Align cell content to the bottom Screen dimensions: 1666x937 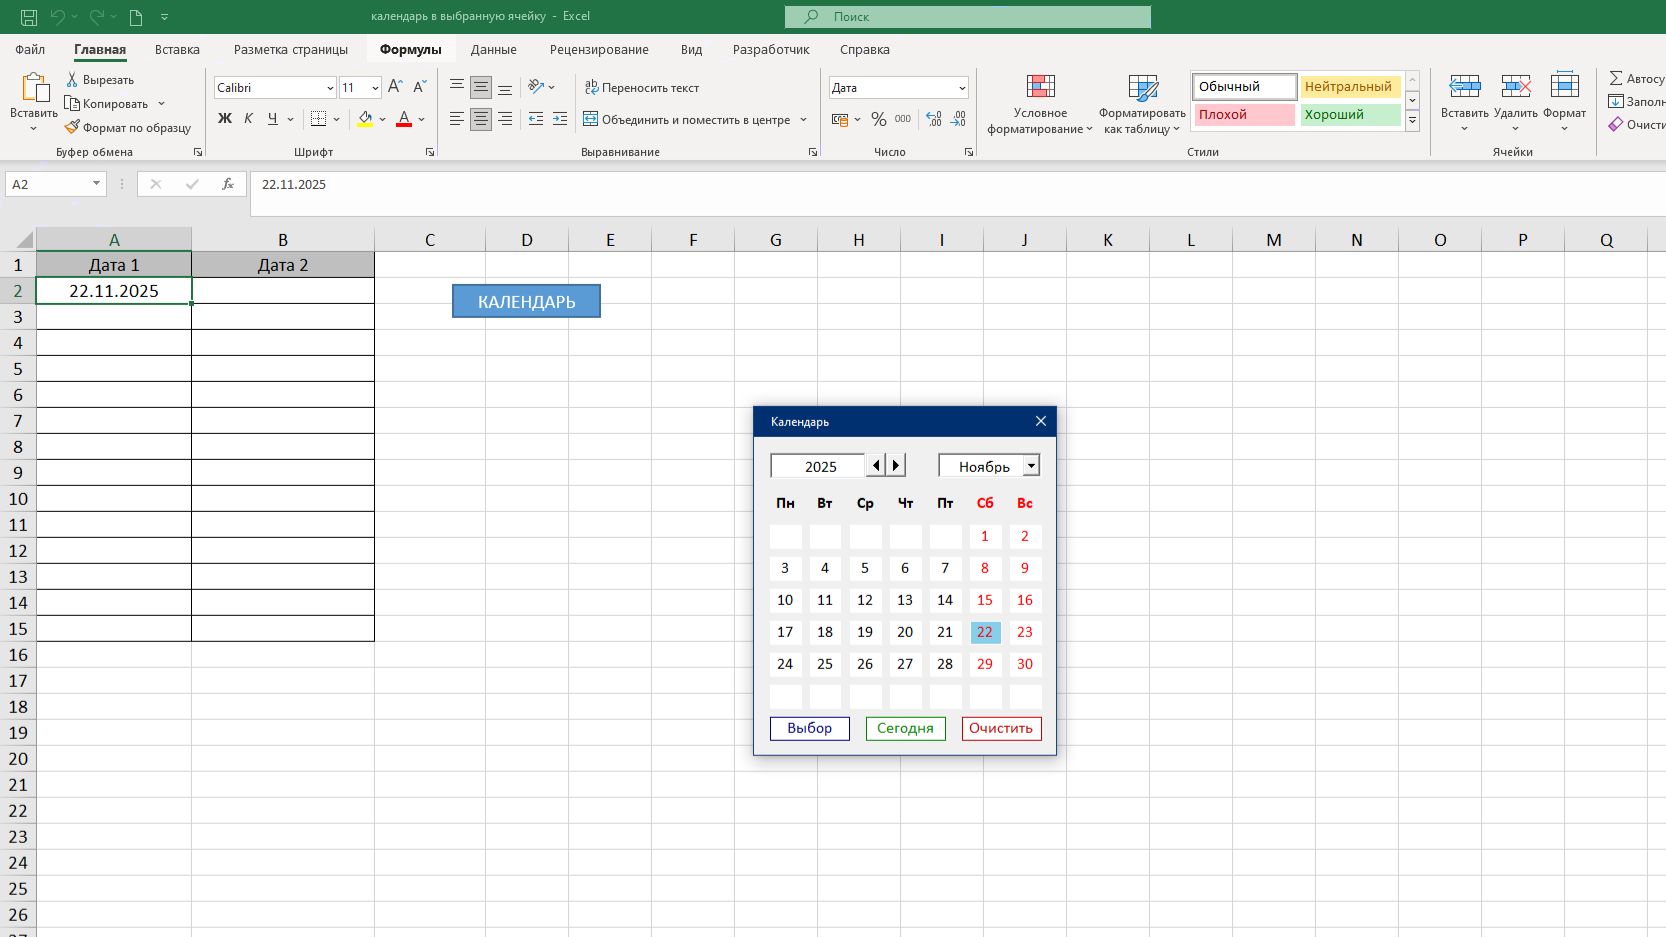pos(505,87)
